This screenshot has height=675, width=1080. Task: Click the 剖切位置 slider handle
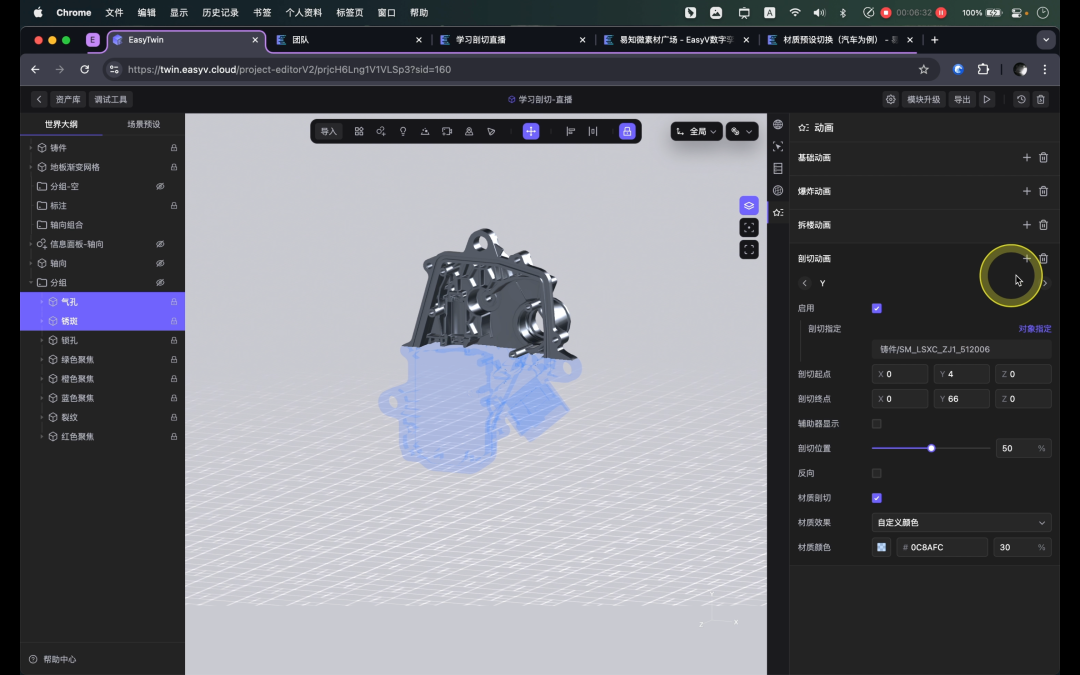click(931, 448)
